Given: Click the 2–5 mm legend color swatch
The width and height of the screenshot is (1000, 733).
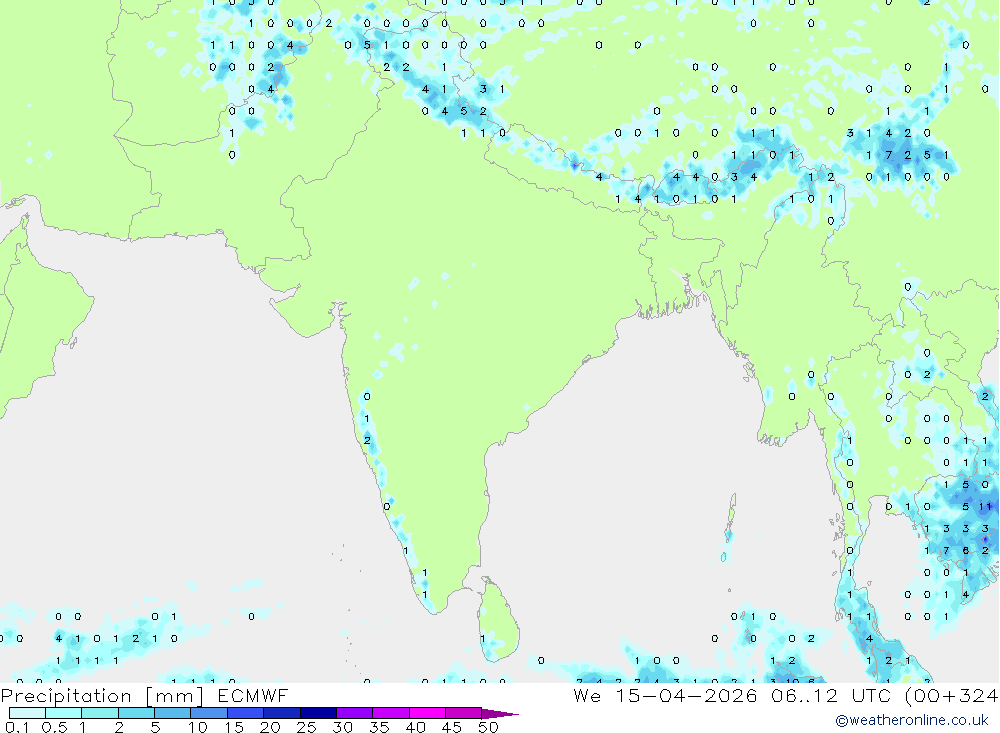Looking at the screenshot, I should pyautogui.click(x=136, y=713).
